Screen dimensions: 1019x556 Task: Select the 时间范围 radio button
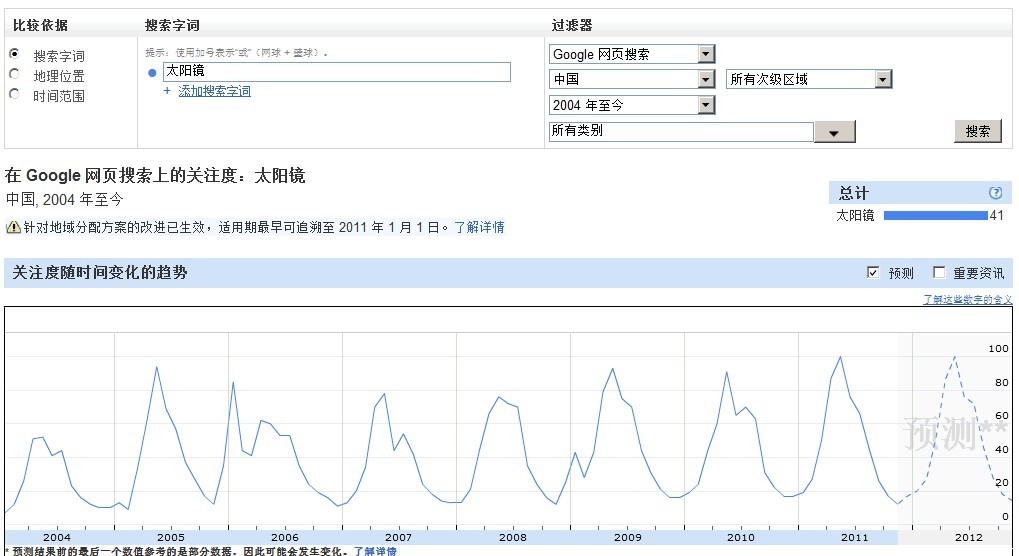(14, 94)
